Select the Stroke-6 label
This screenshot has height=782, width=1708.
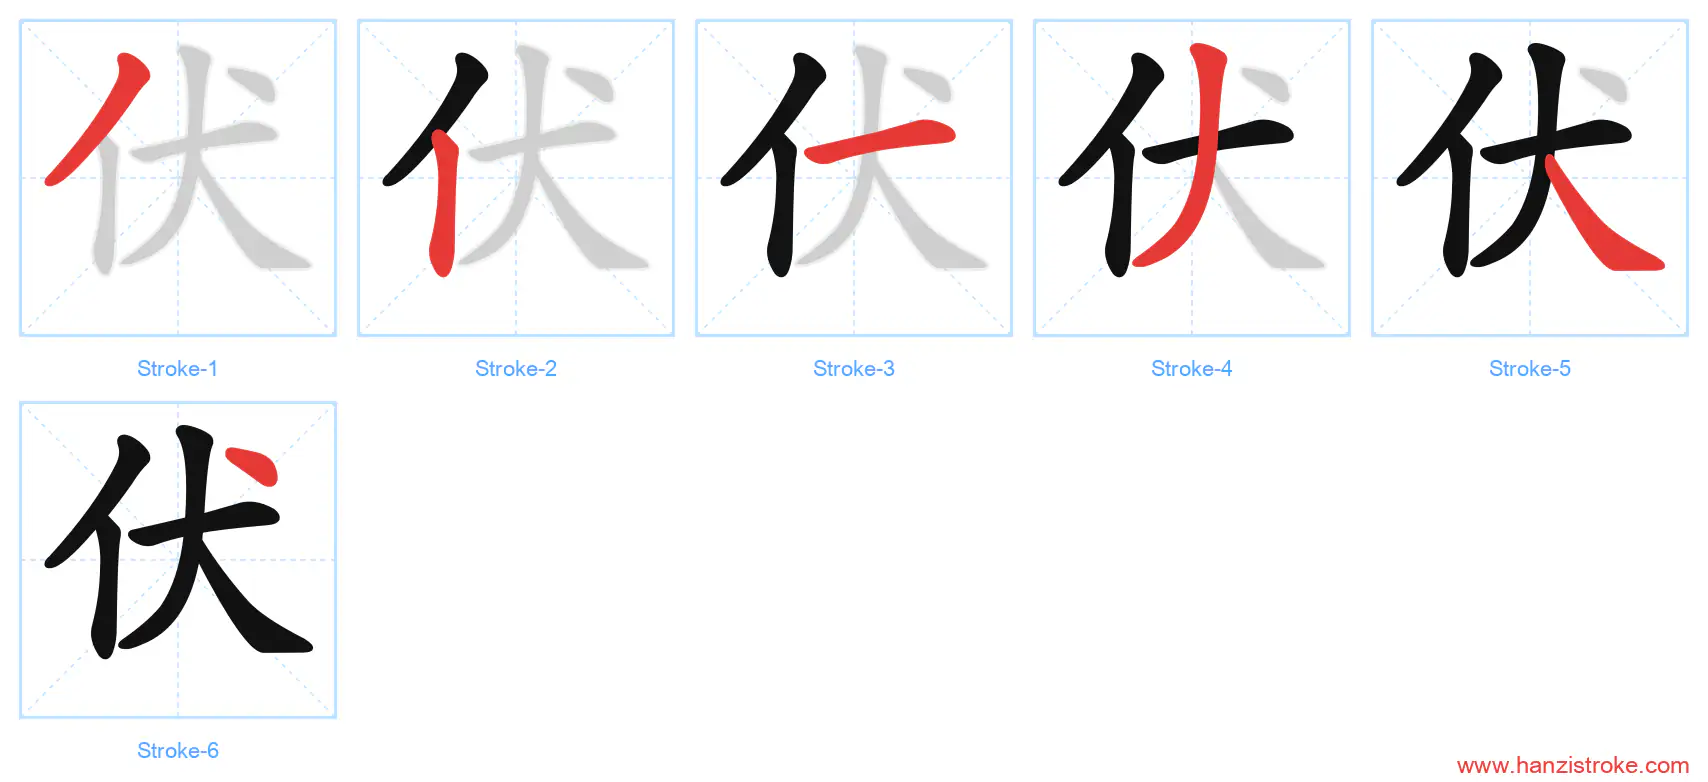(x=178, y=751)
